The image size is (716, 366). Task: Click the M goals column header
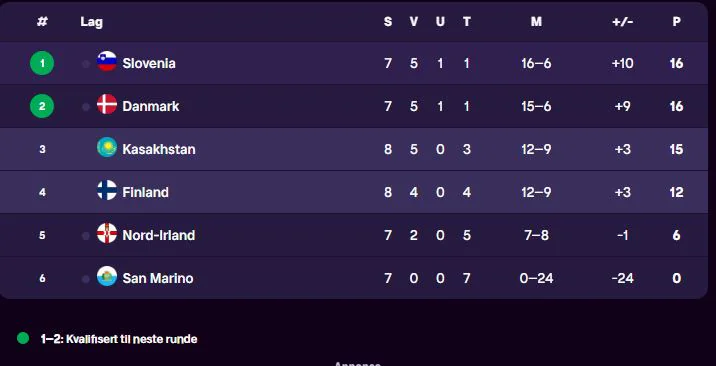pyautogui.click(x=537, y=21)
